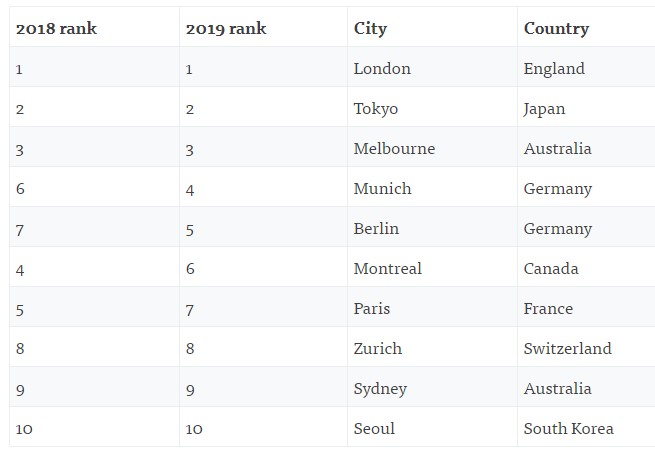Image resolution: width=655 pixels, height=456 pixels.
Task: Select the Munich city cell
Action: (x=382, y=189)
